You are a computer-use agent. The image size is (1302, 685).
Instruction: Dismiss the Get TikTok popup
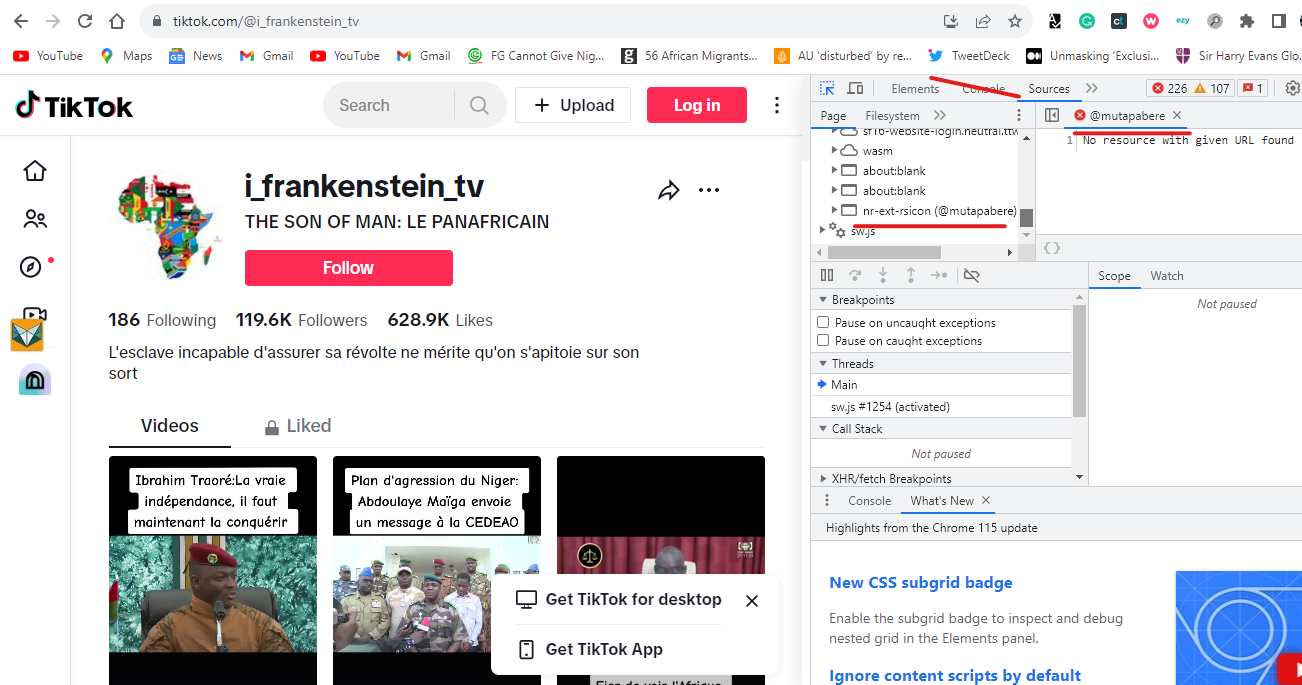(752, 601)
